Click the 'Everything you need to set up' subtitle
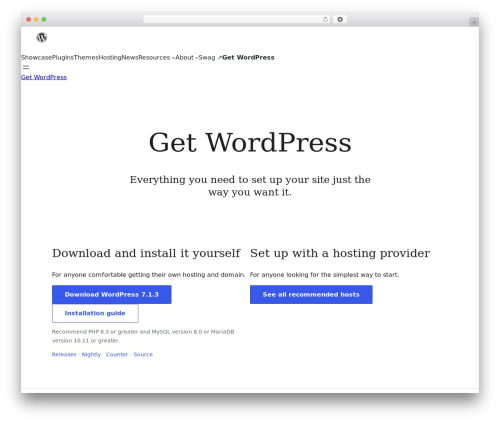Screen dimensions: 500x423 [250, 186]
